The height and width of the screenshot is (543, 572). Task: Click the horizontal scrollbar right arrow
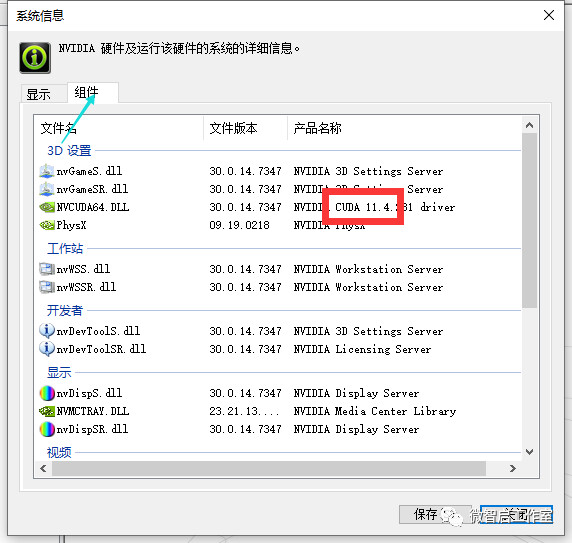point(513,468)
